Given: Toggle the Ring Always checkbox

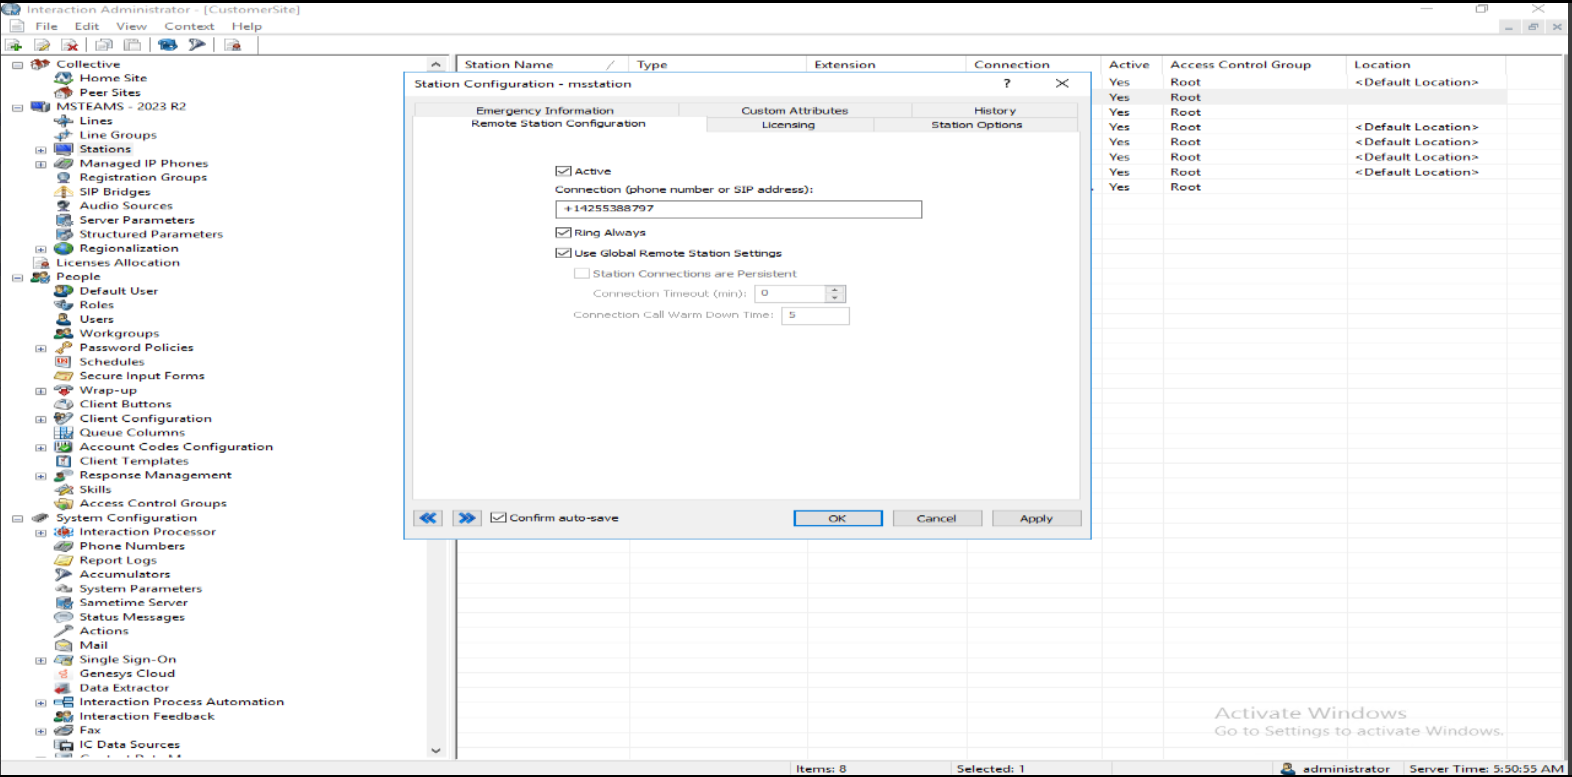Looking at the screenshot, I should coord(563,232).
